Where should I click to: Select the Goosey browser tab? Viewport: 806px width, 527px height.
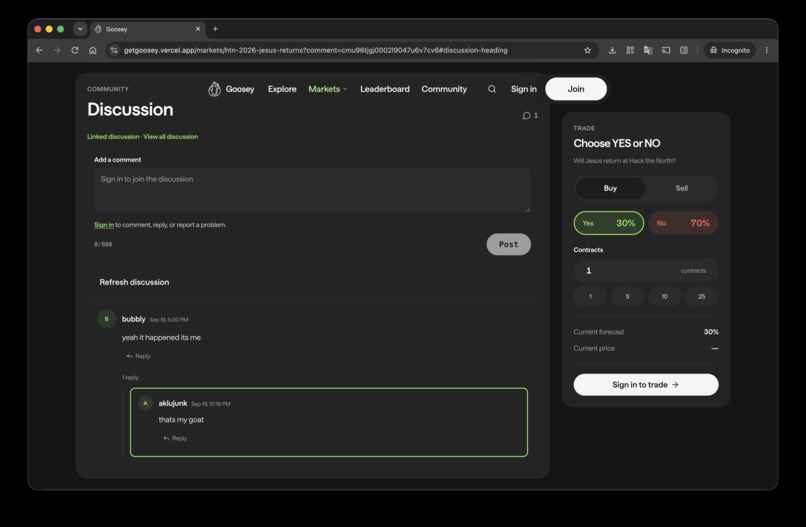click(148, 29)
